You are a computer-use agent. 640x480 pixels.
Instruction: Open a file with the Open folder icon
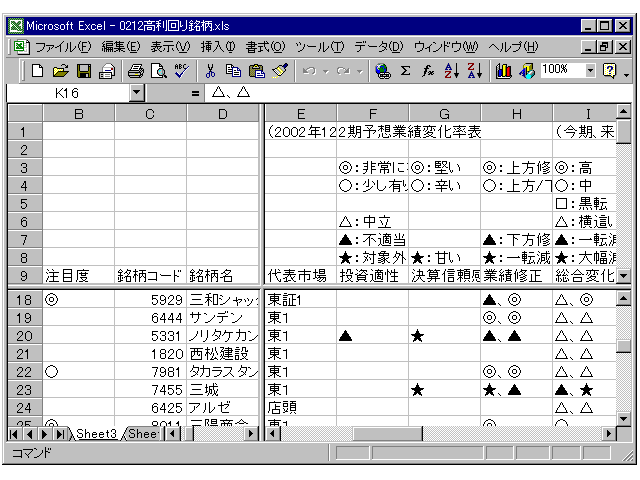[x=60, y=71]
